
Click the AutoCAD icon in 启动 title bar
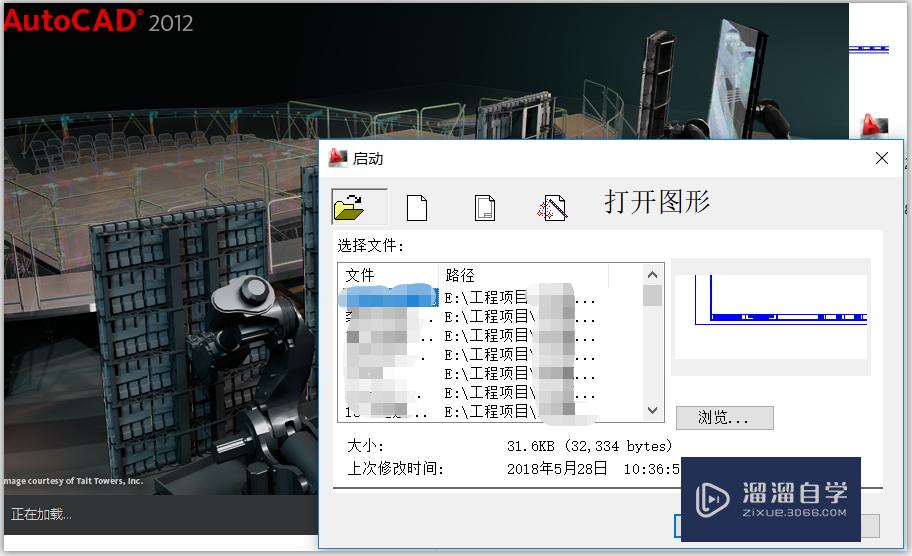point(338,158)
